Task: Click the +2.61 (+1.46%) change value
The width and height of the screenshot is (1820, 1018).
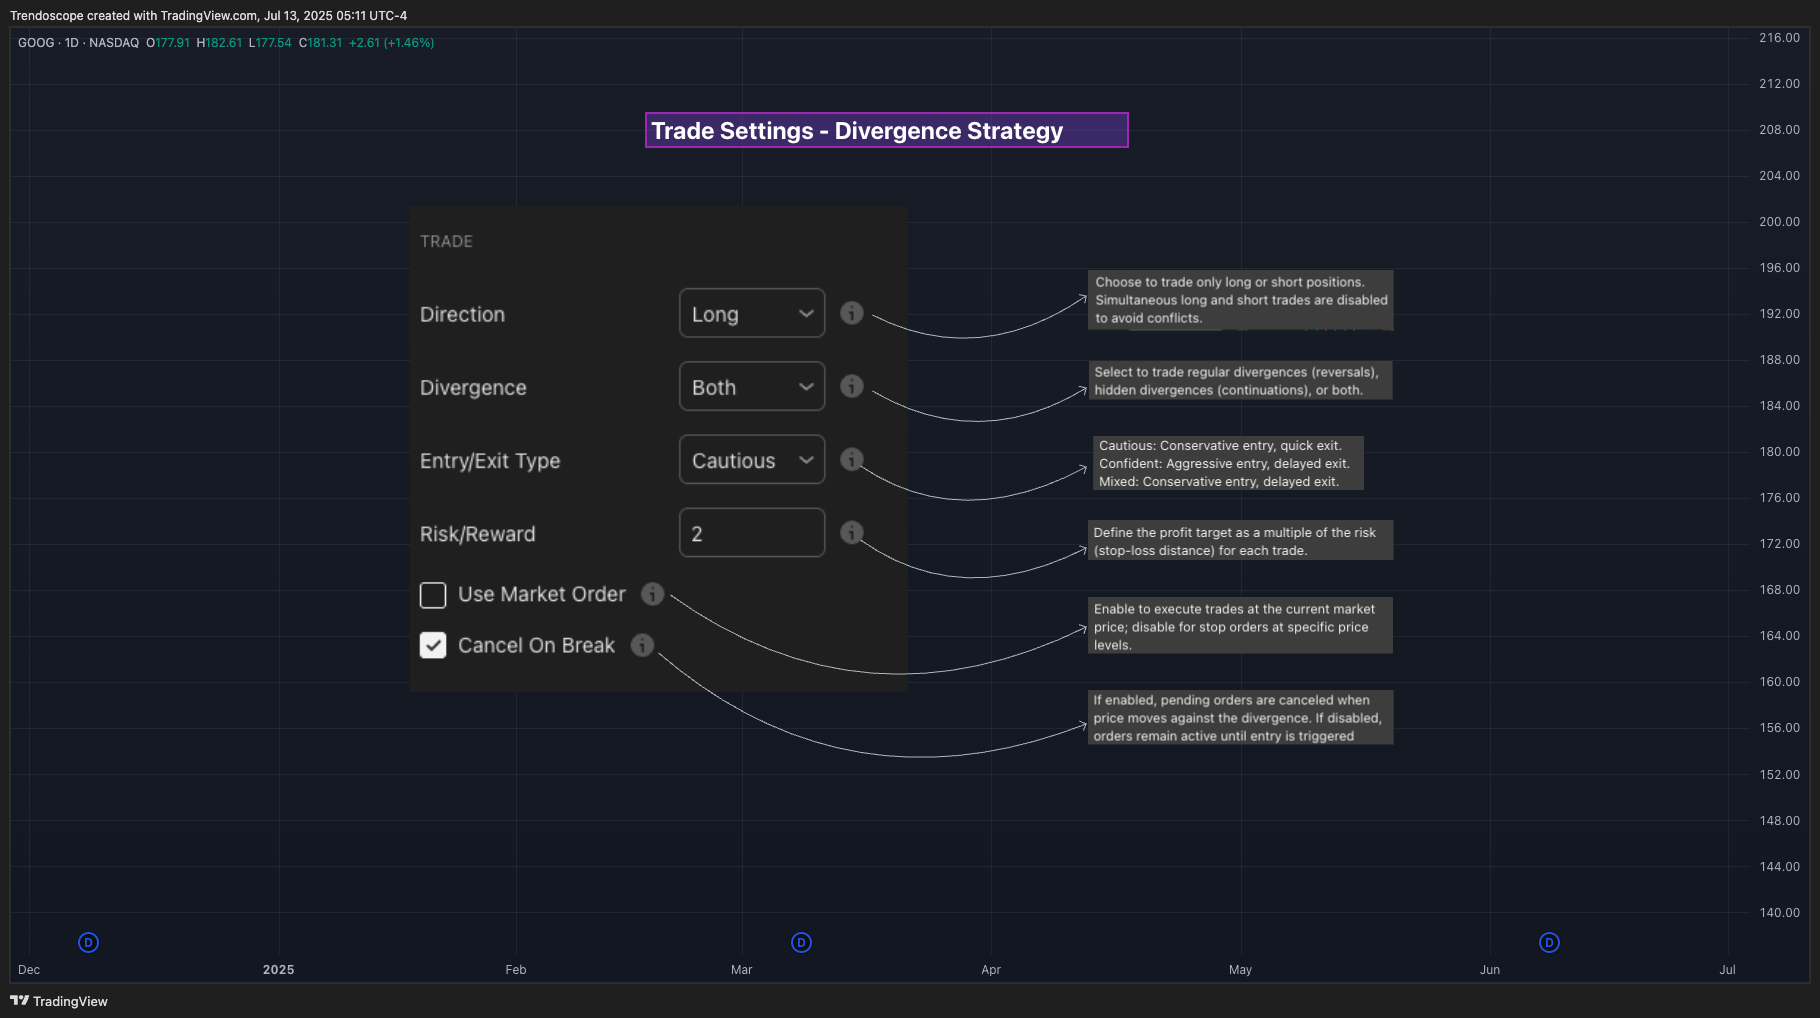Action: coord(391,43)
